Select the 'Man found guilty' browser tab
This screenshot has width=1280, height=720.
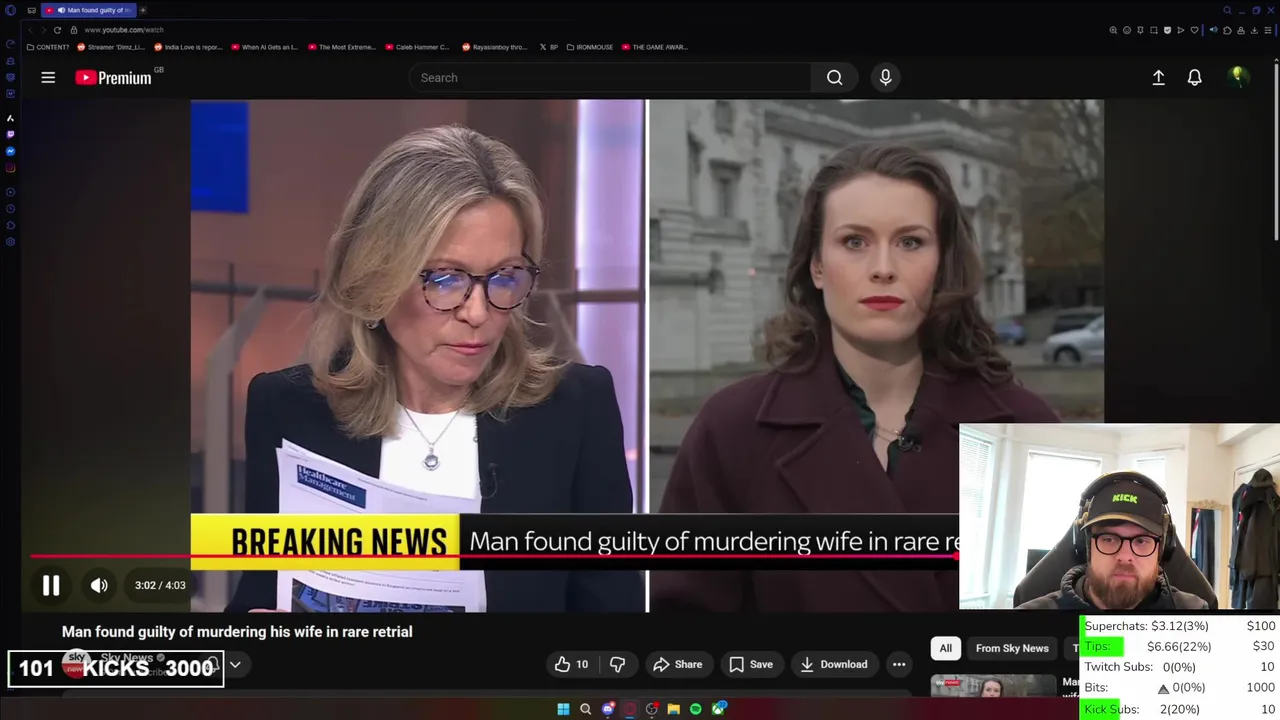[x=89, y=10]
